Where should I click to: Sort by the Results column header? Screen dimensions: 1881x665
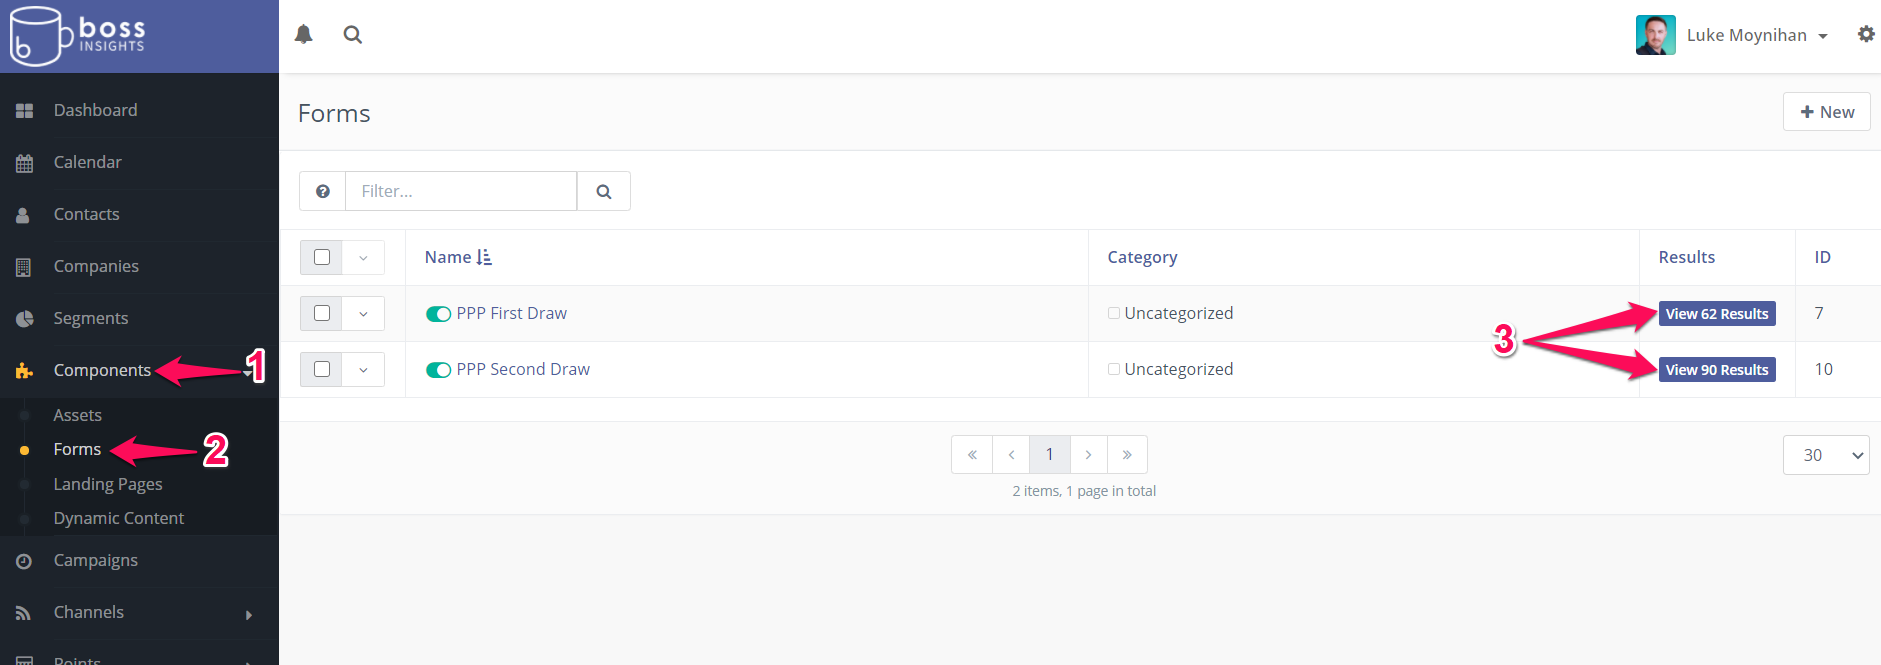[x=1687, y=257]
